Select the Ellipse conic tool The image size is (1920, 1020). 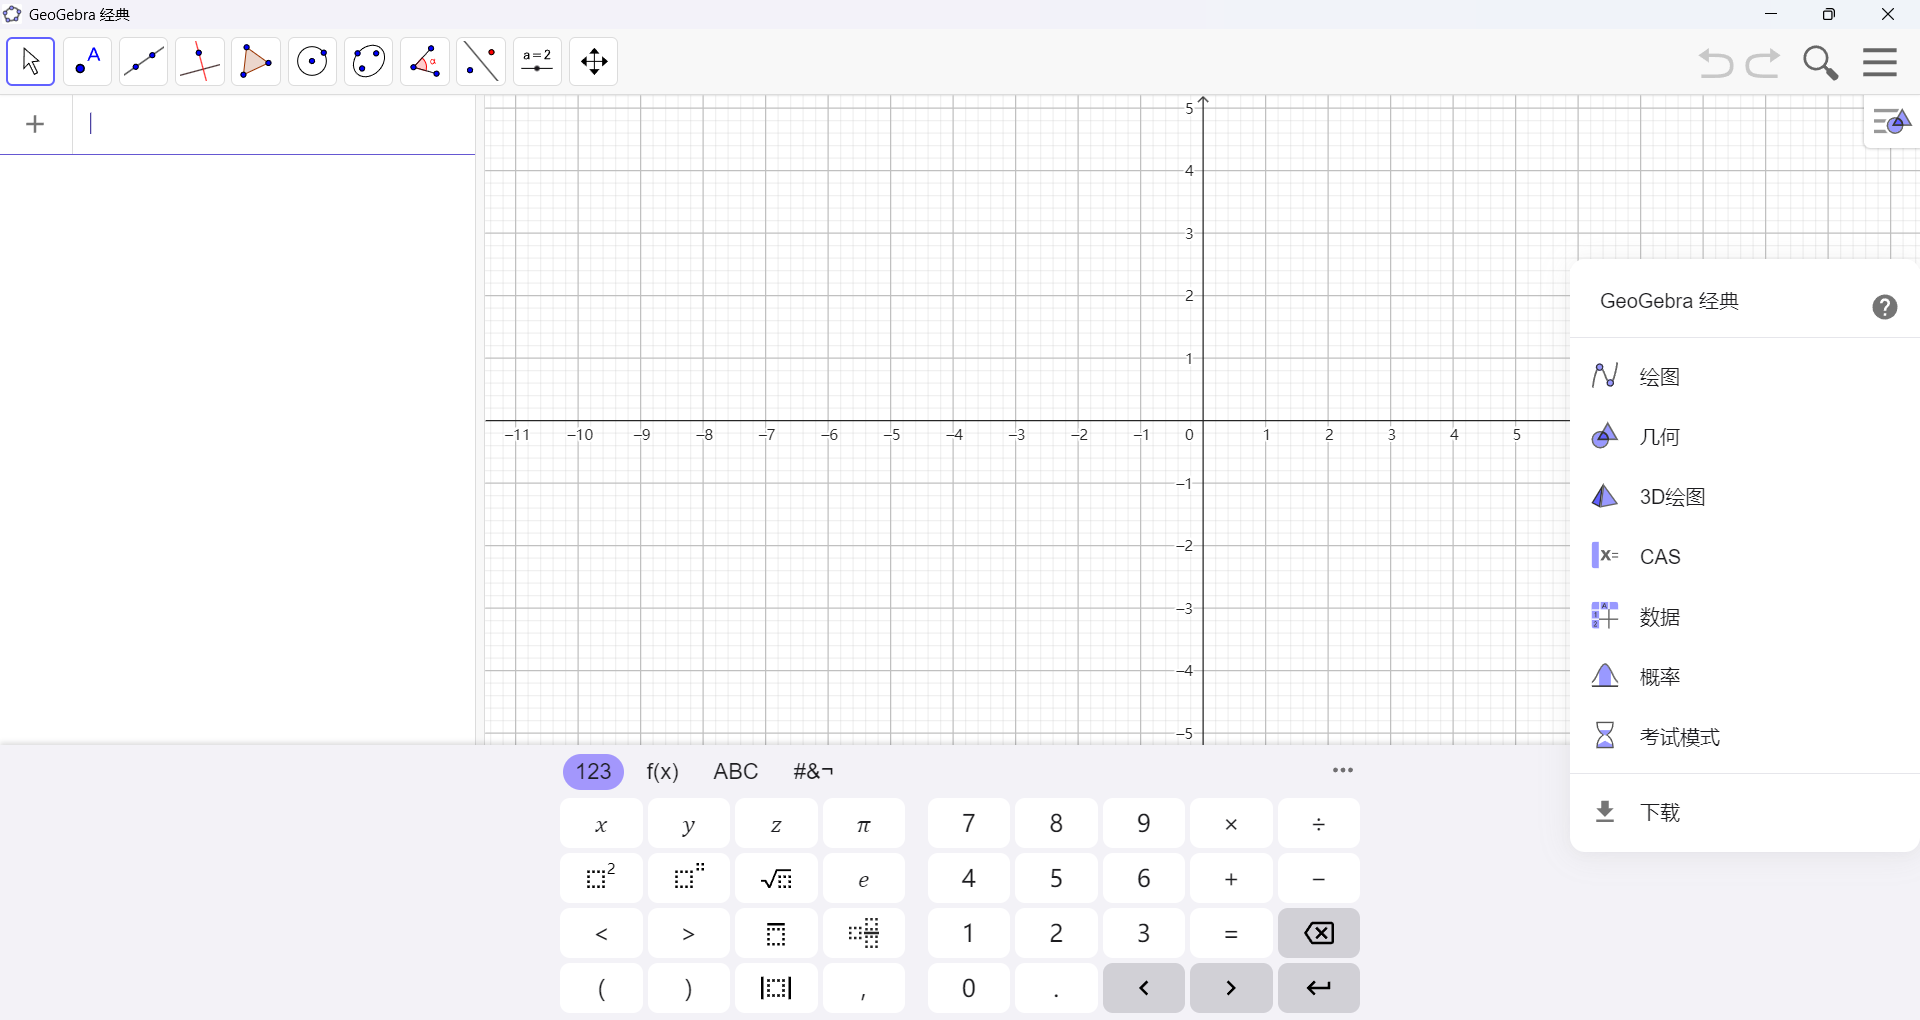[369, 62]
